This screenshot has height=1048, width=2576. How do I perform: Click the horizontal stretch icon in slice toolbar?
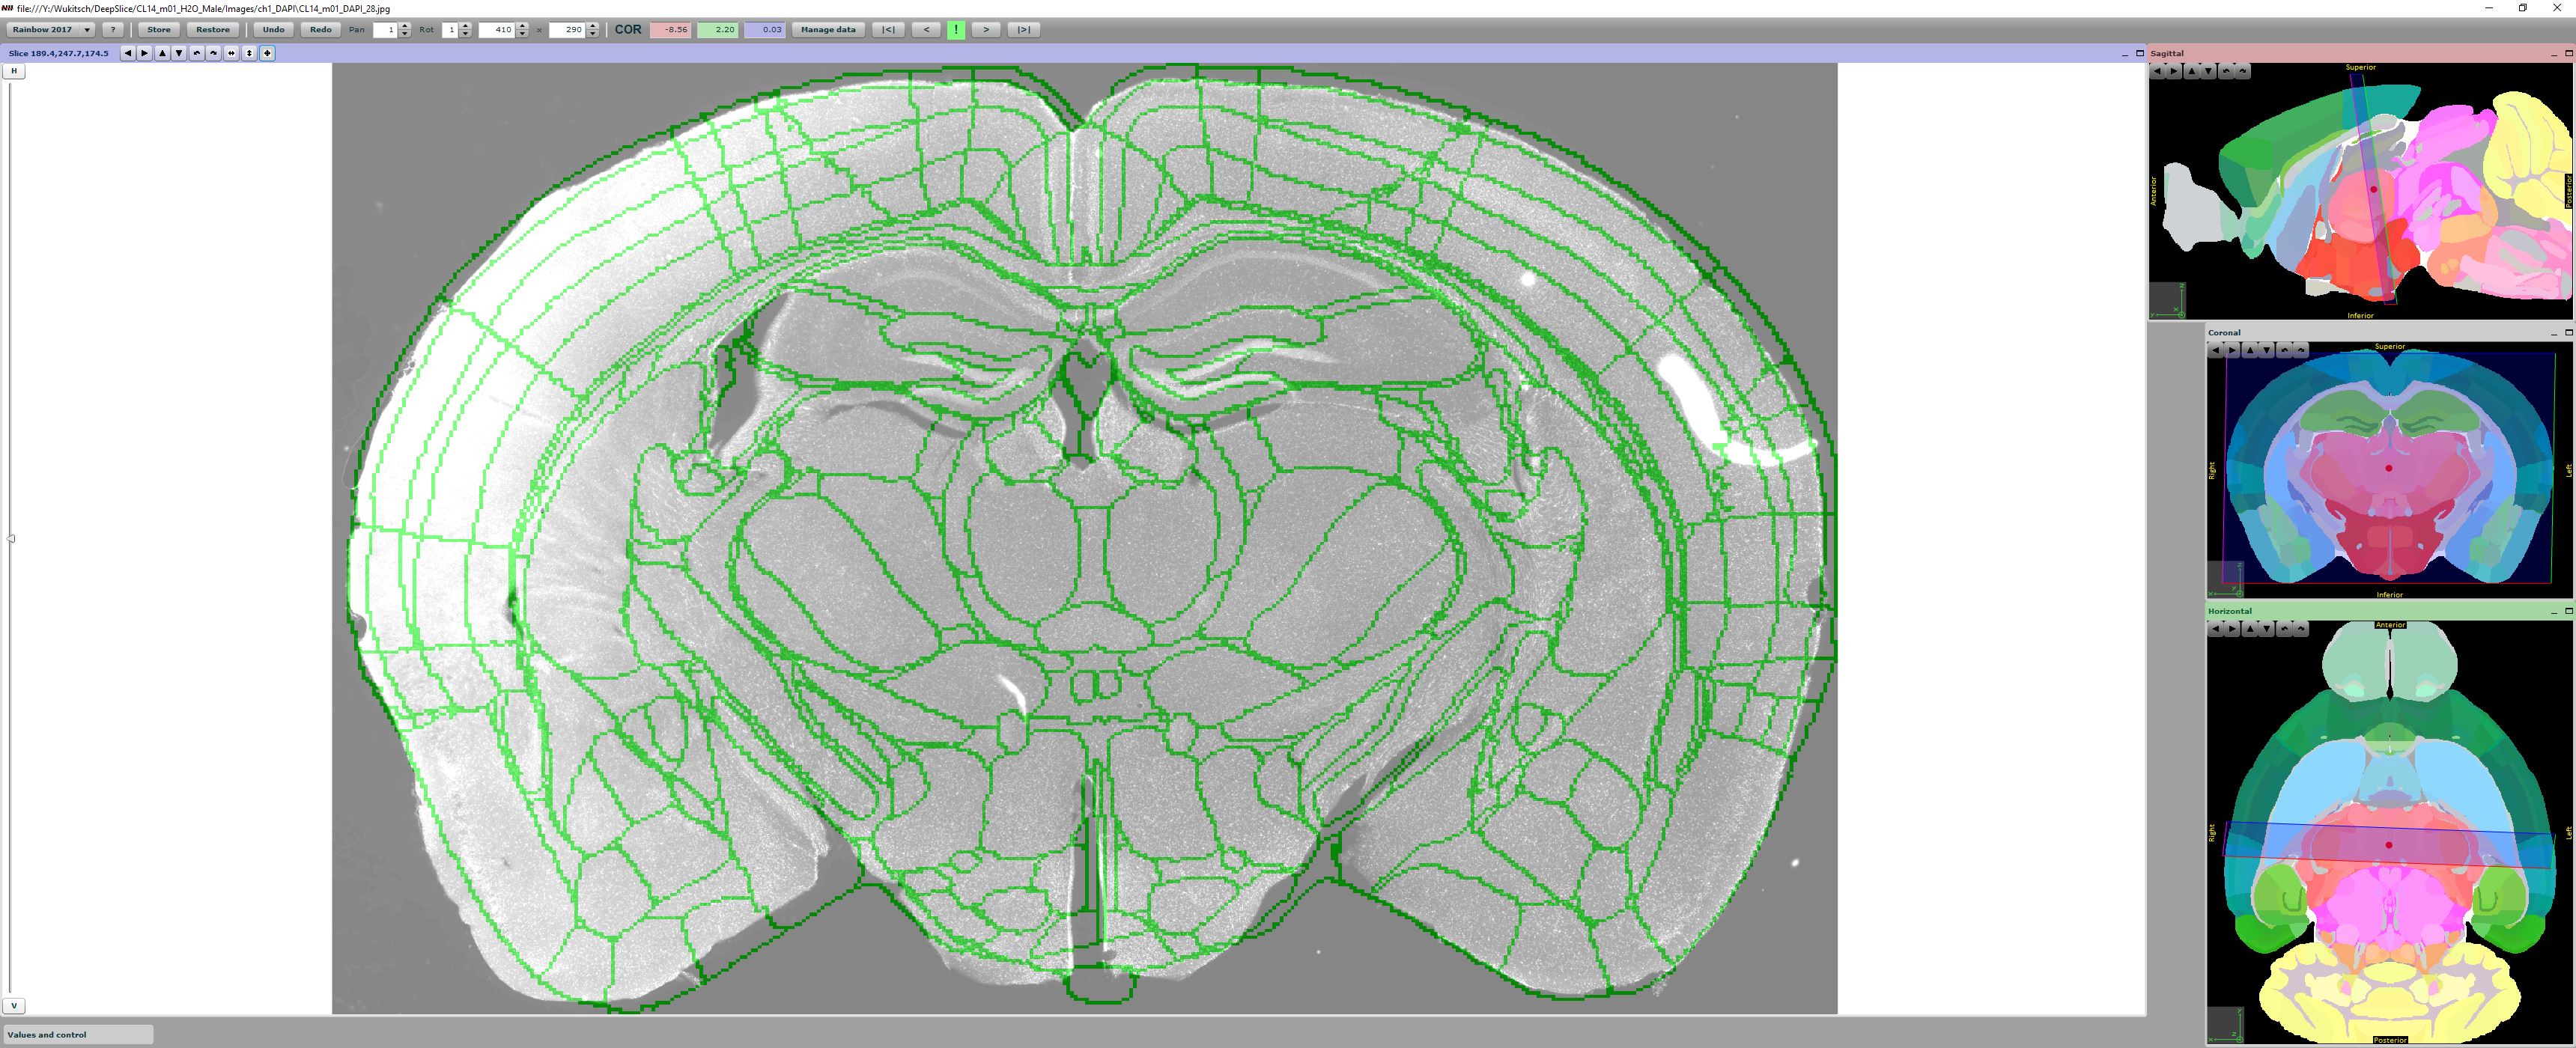(x=232, y=53)
